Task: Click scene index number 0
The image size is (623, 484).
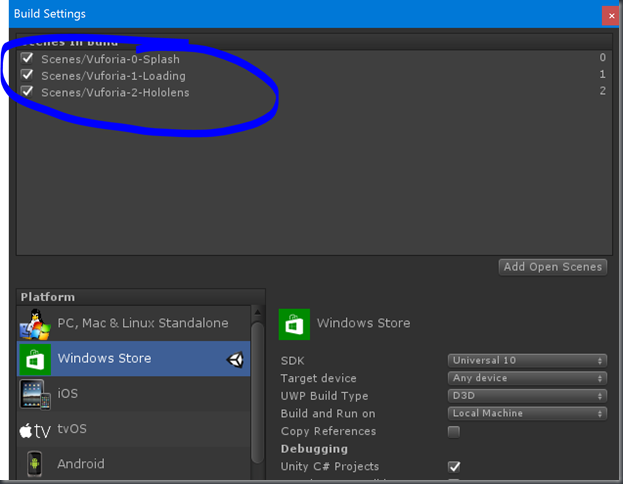Action: 602,58
